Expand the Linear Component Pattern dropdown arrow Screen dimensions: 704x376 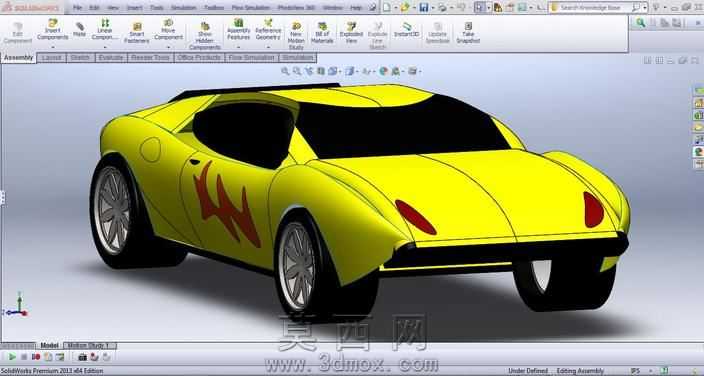pyautogui.click(x=105, y=47)
